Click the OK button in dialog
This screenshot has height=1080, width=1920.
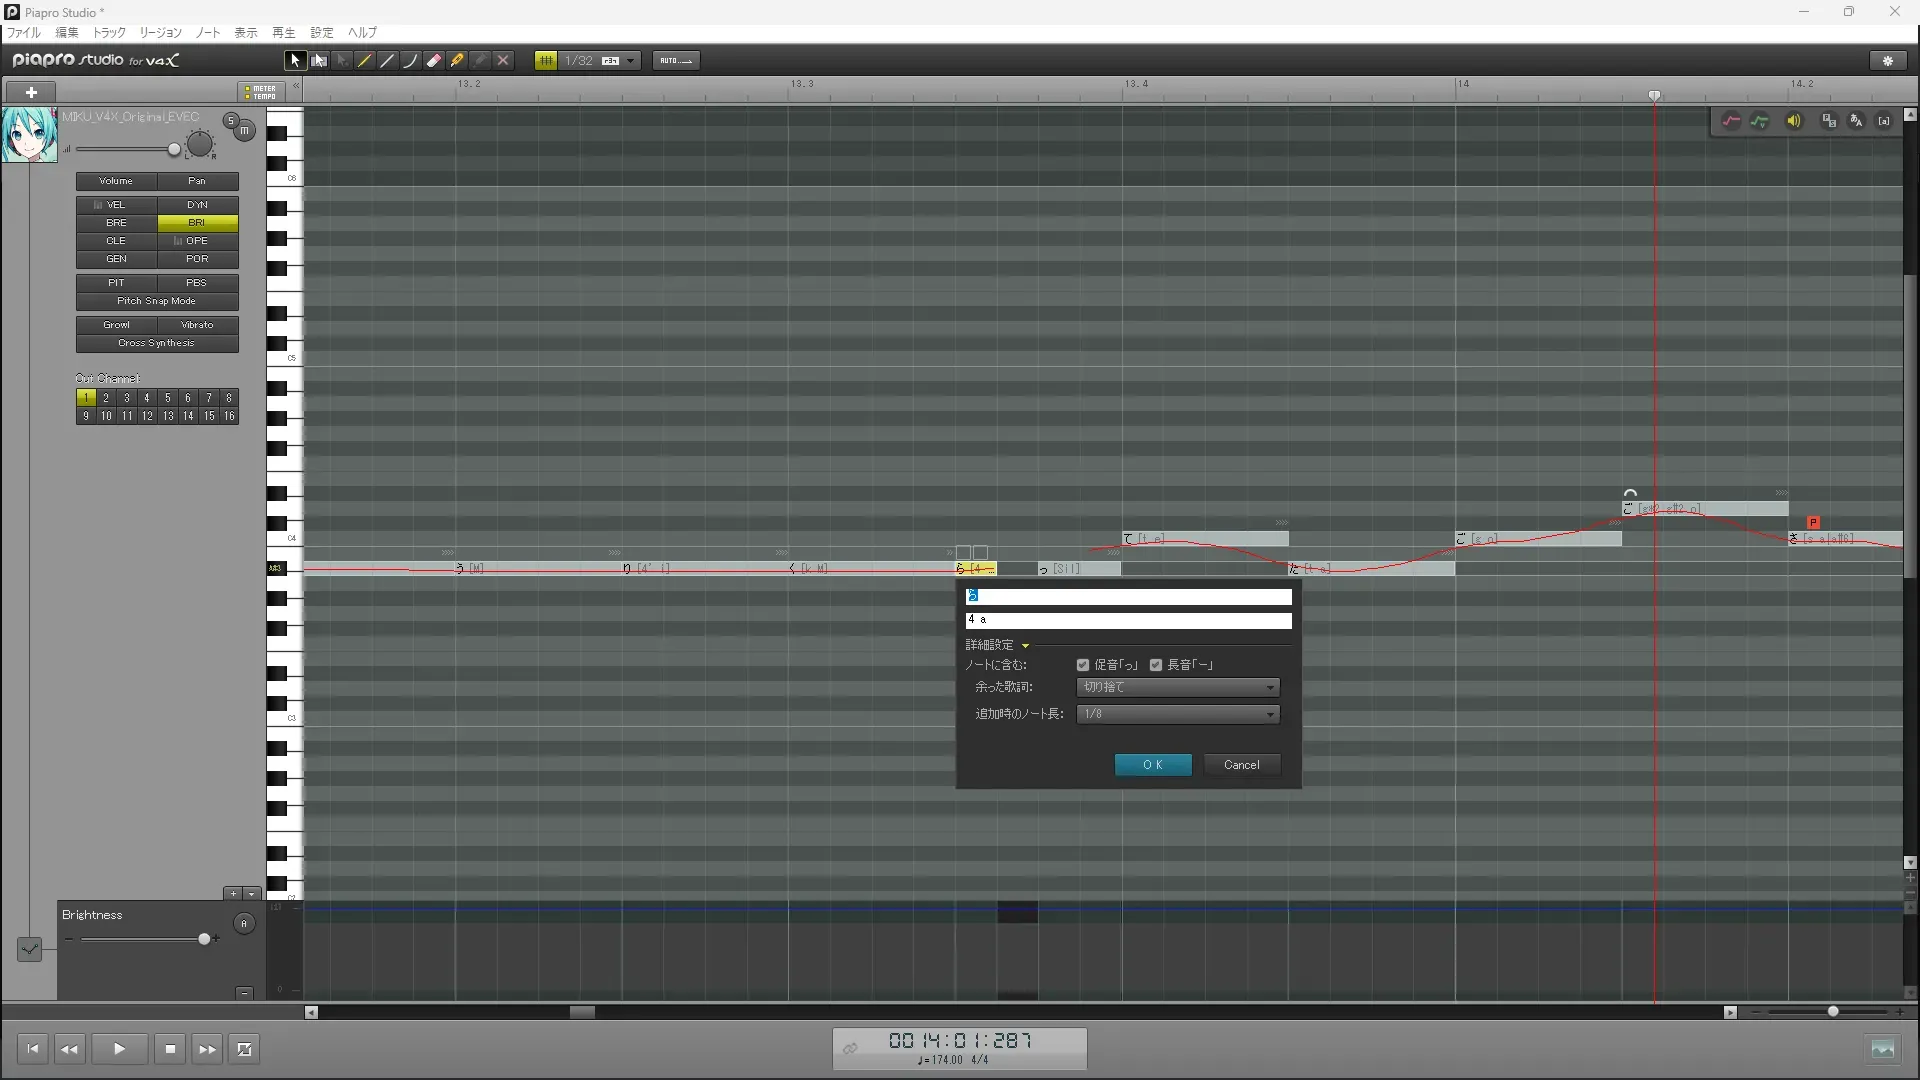(x=1153, y=765)
